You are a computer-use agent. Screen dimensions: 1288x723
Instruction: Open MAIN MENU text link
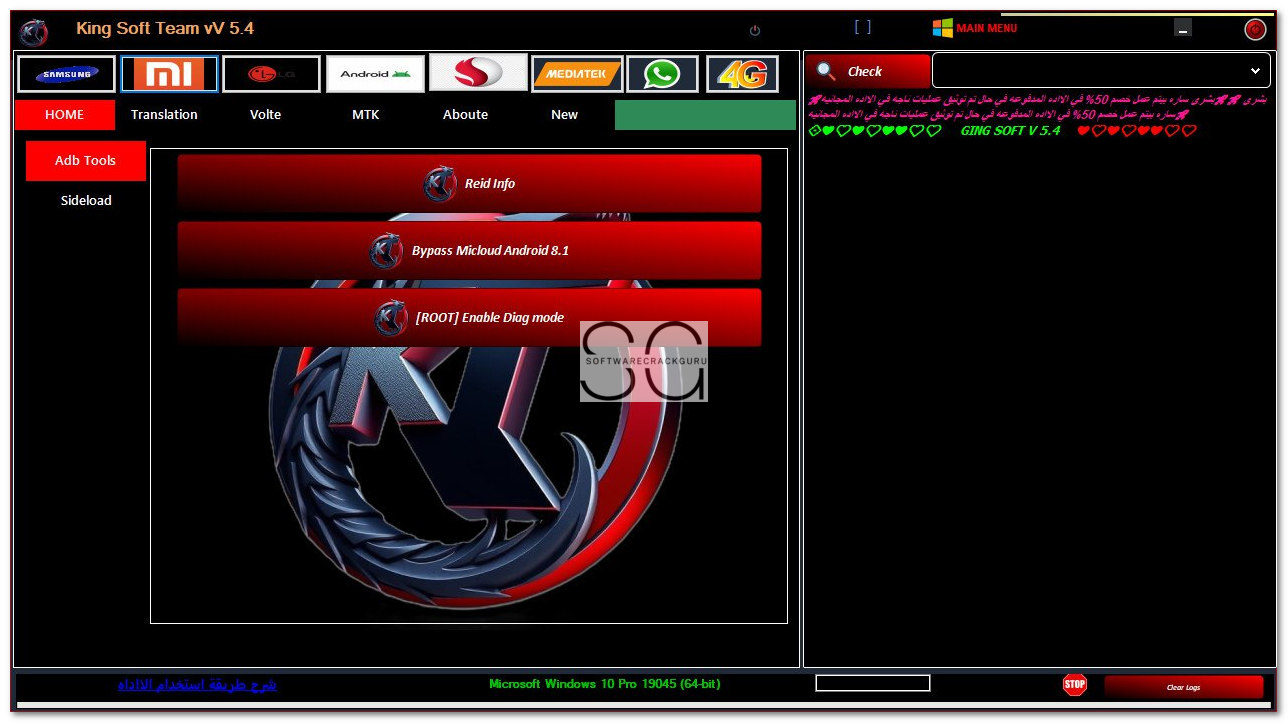point(986,28)
